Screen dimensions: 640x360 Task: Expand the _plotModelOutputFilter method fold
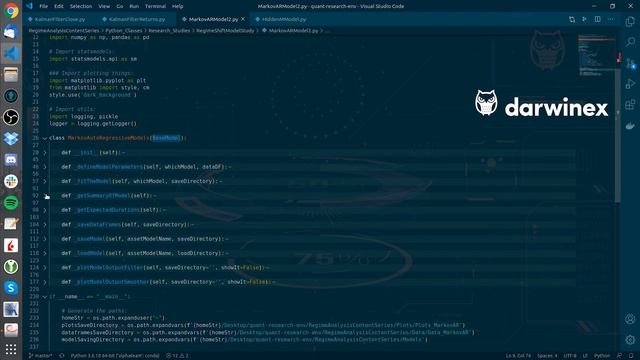click(45, 268)
